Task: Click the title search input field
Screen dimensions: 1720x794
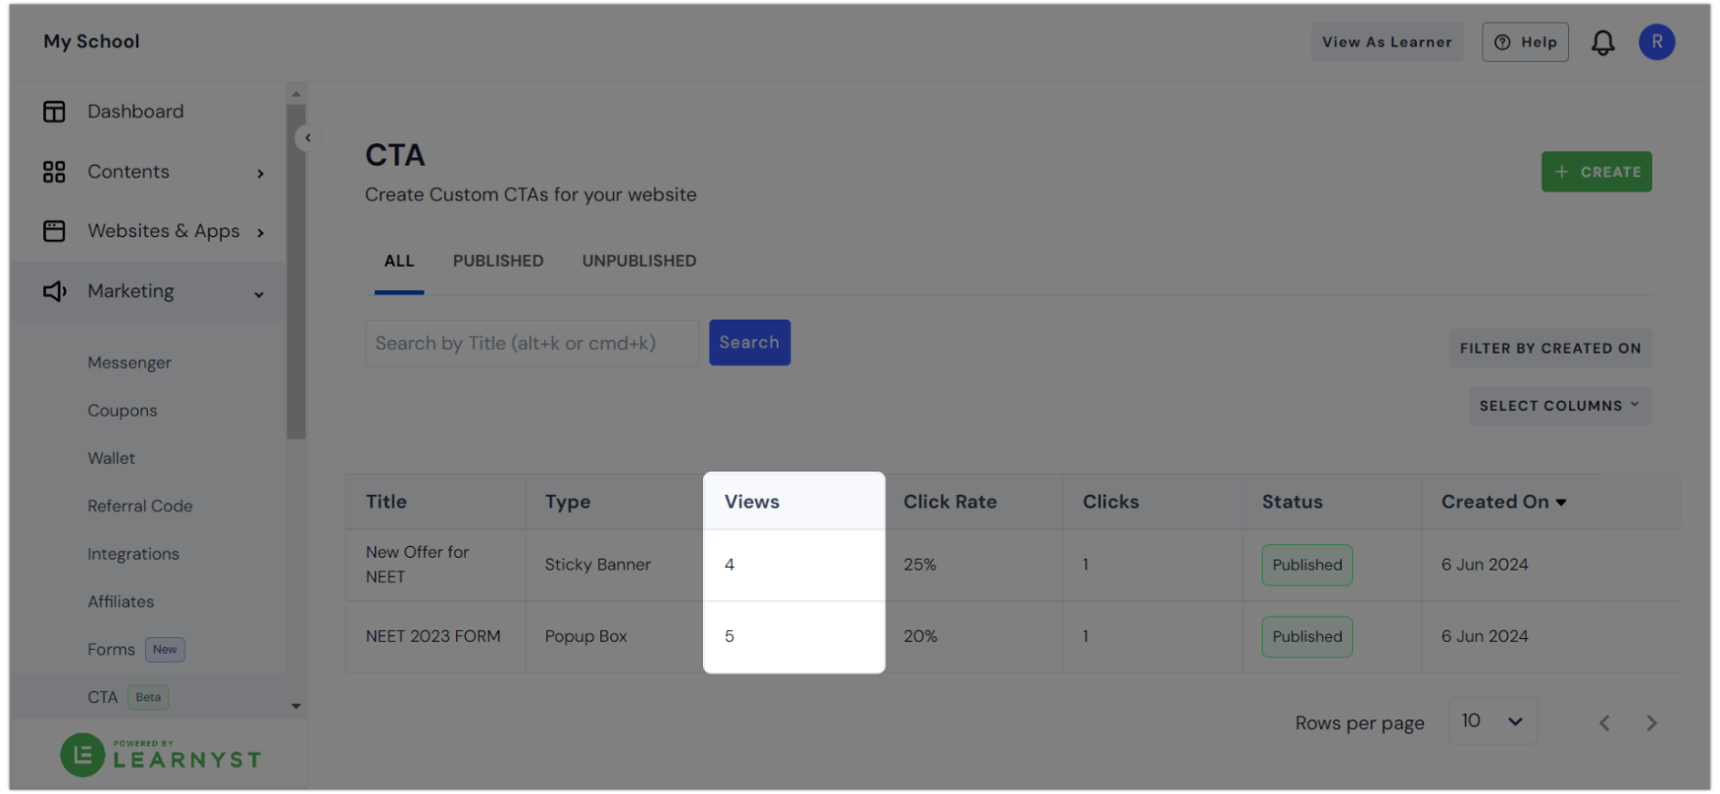Action: coord(531,342)
